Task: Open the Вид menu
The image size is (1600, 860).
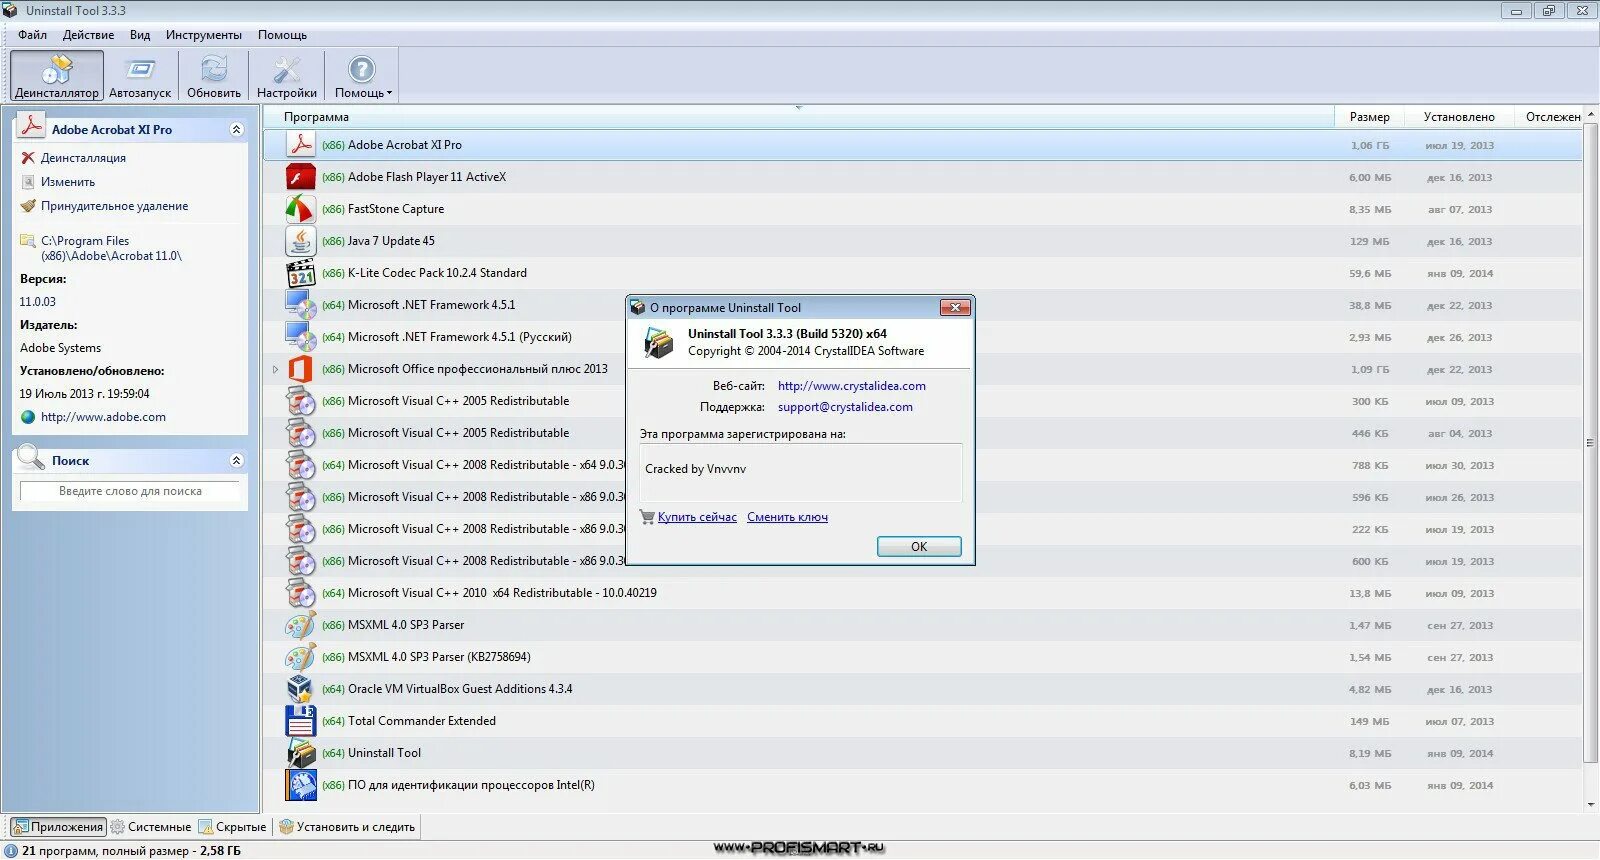Action: coord(140,35)
